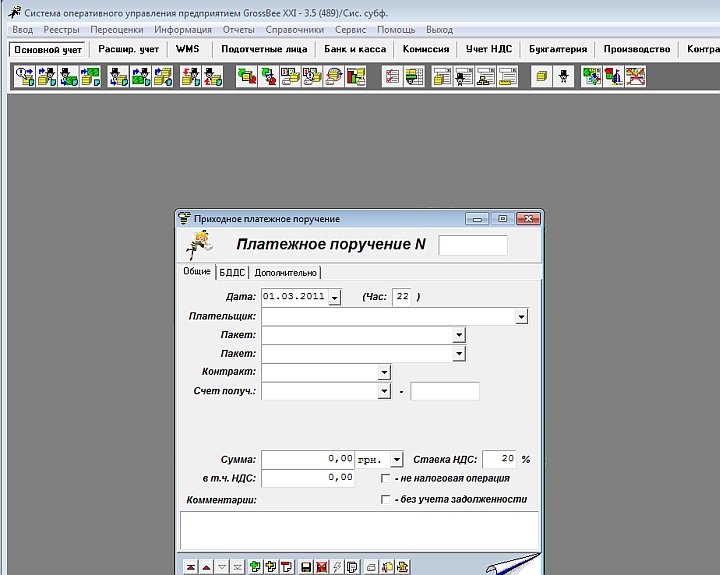Click the payment order number field
The height and width of the screenshot is (575, 720).
(473, 245)
